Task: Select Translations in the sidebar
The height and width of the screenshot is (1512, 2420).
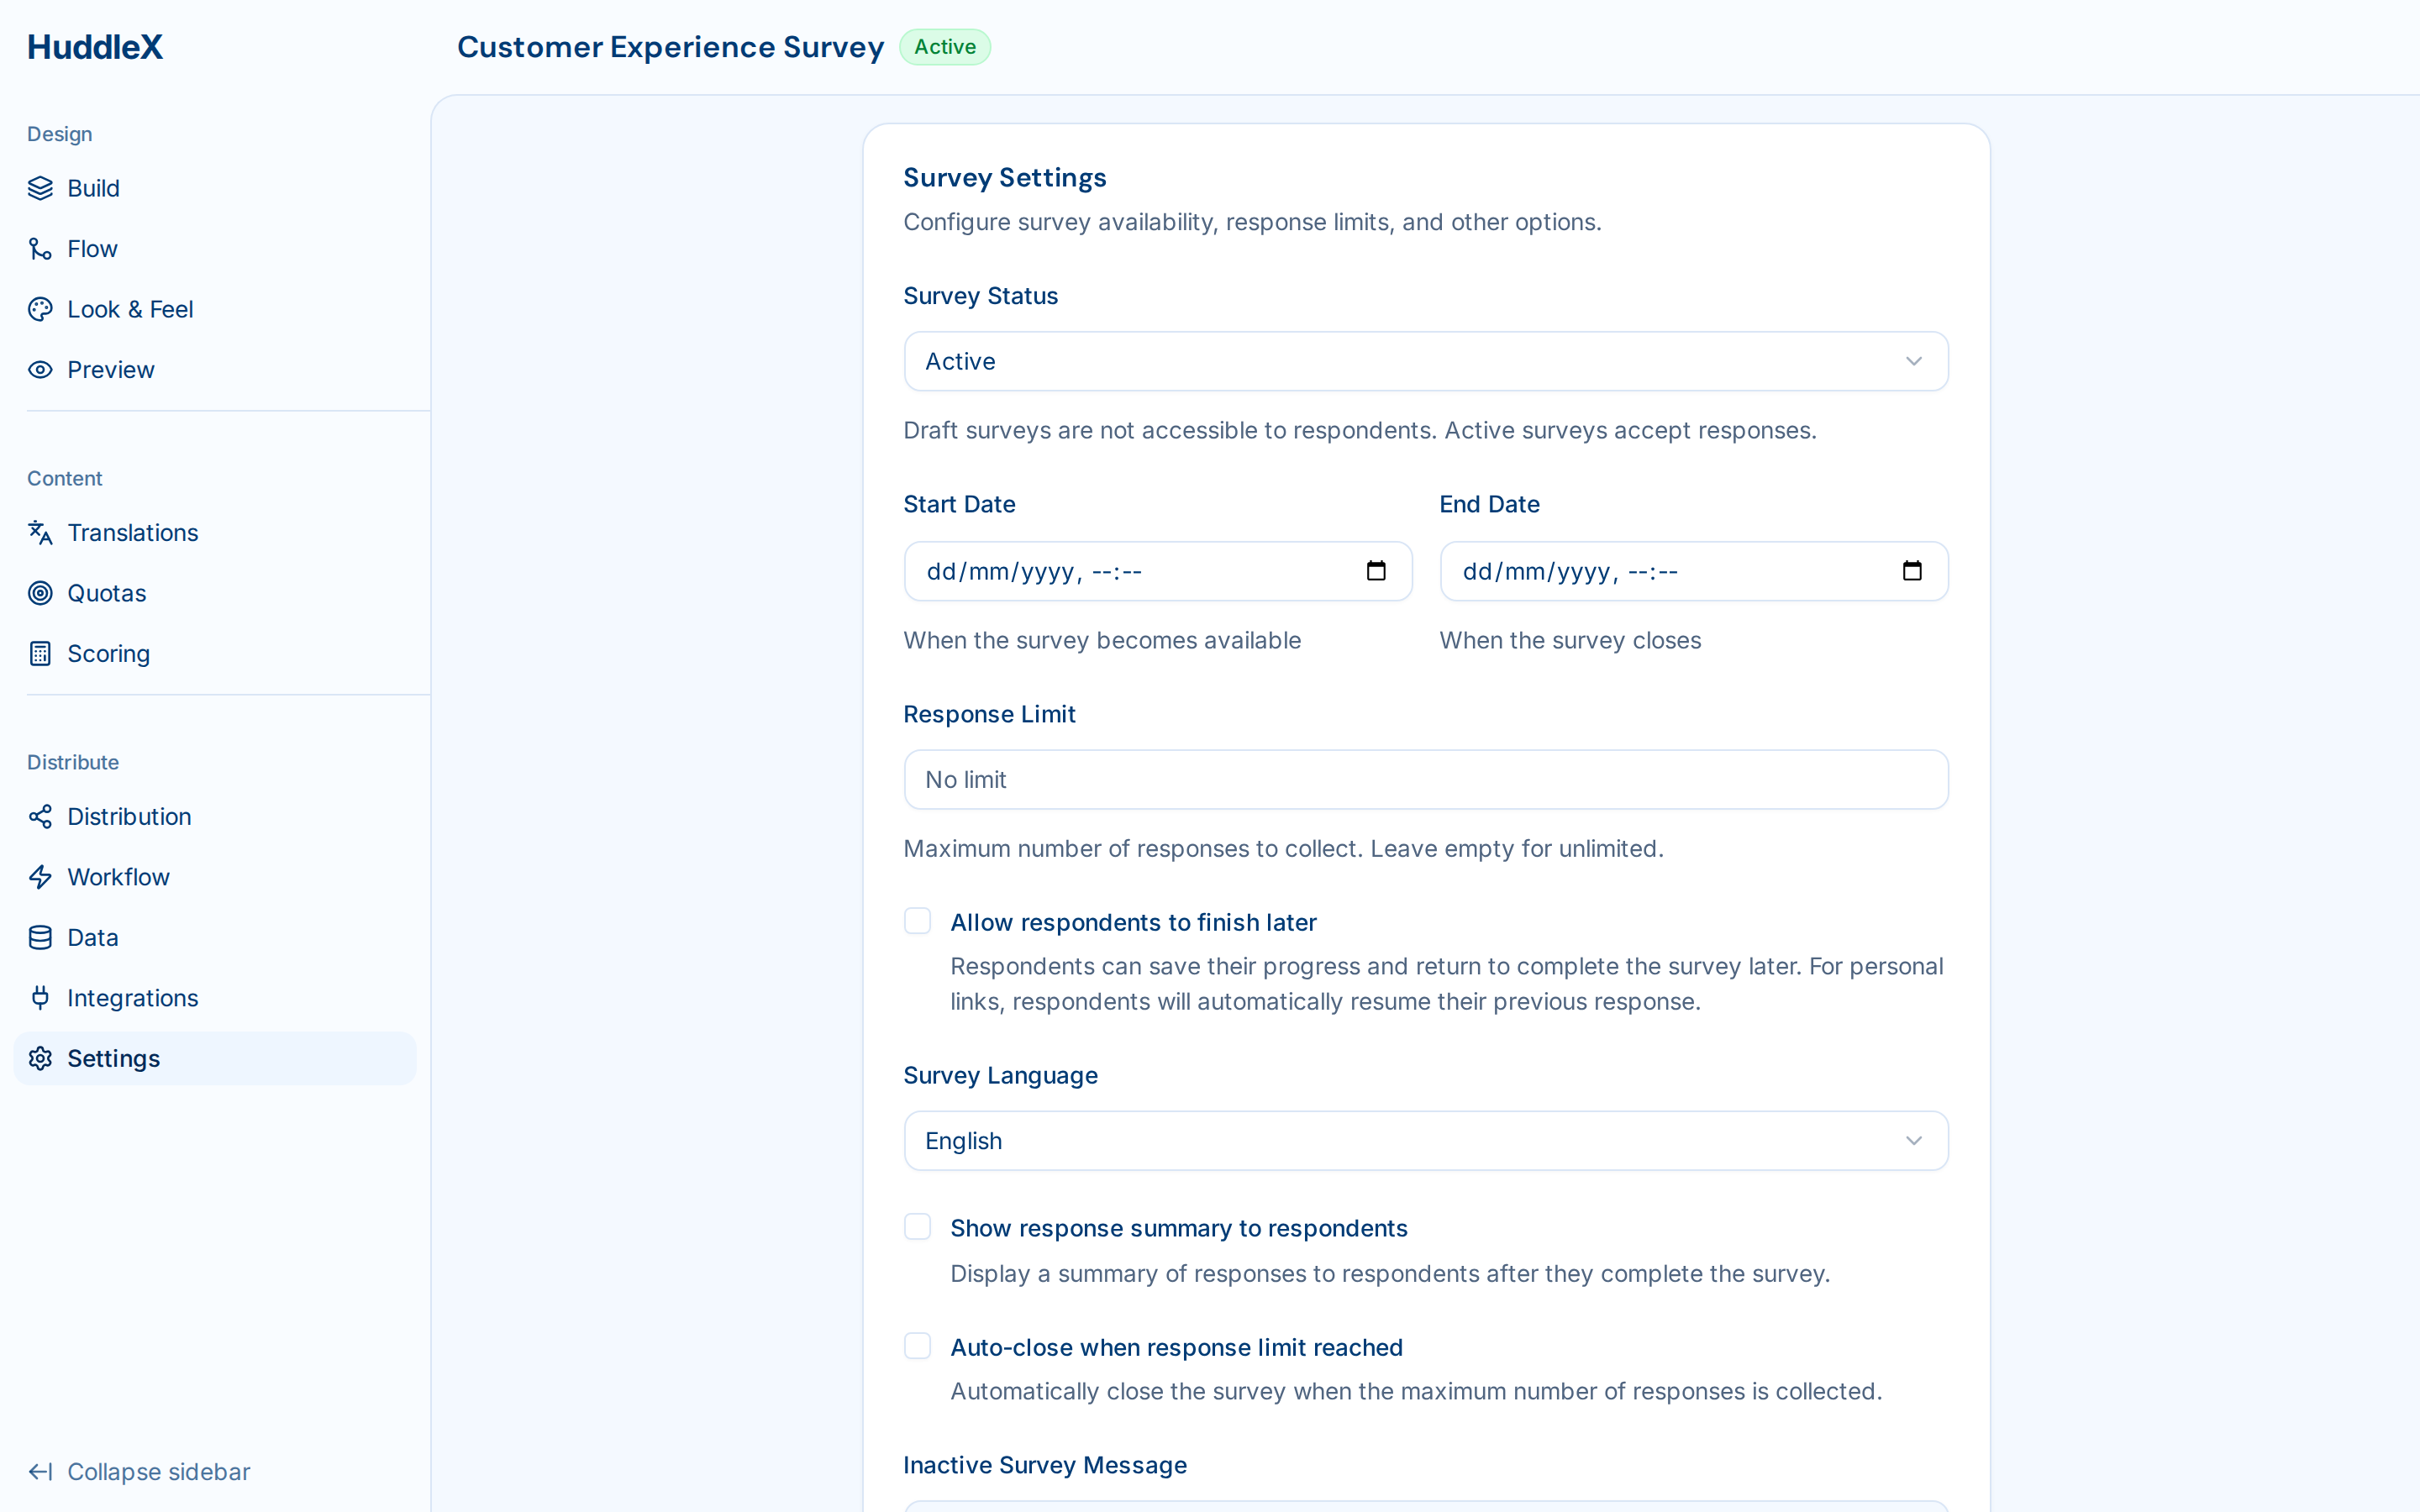Action: pyautogui.click(x=215, y=533)
